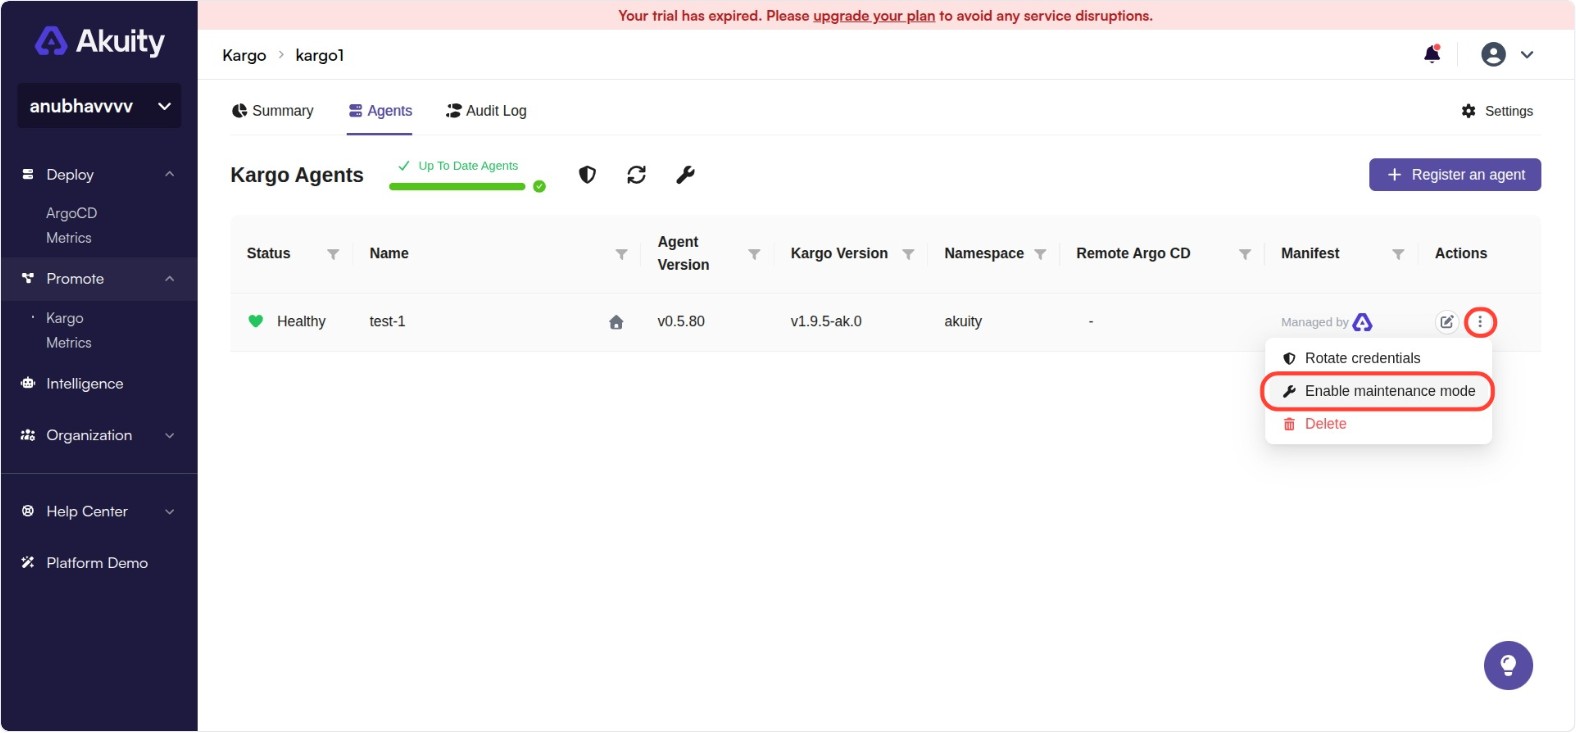Click the wrench maintenance icon beside Kargo Agents
Screen dimensions: 1576x733
[685, 175]
